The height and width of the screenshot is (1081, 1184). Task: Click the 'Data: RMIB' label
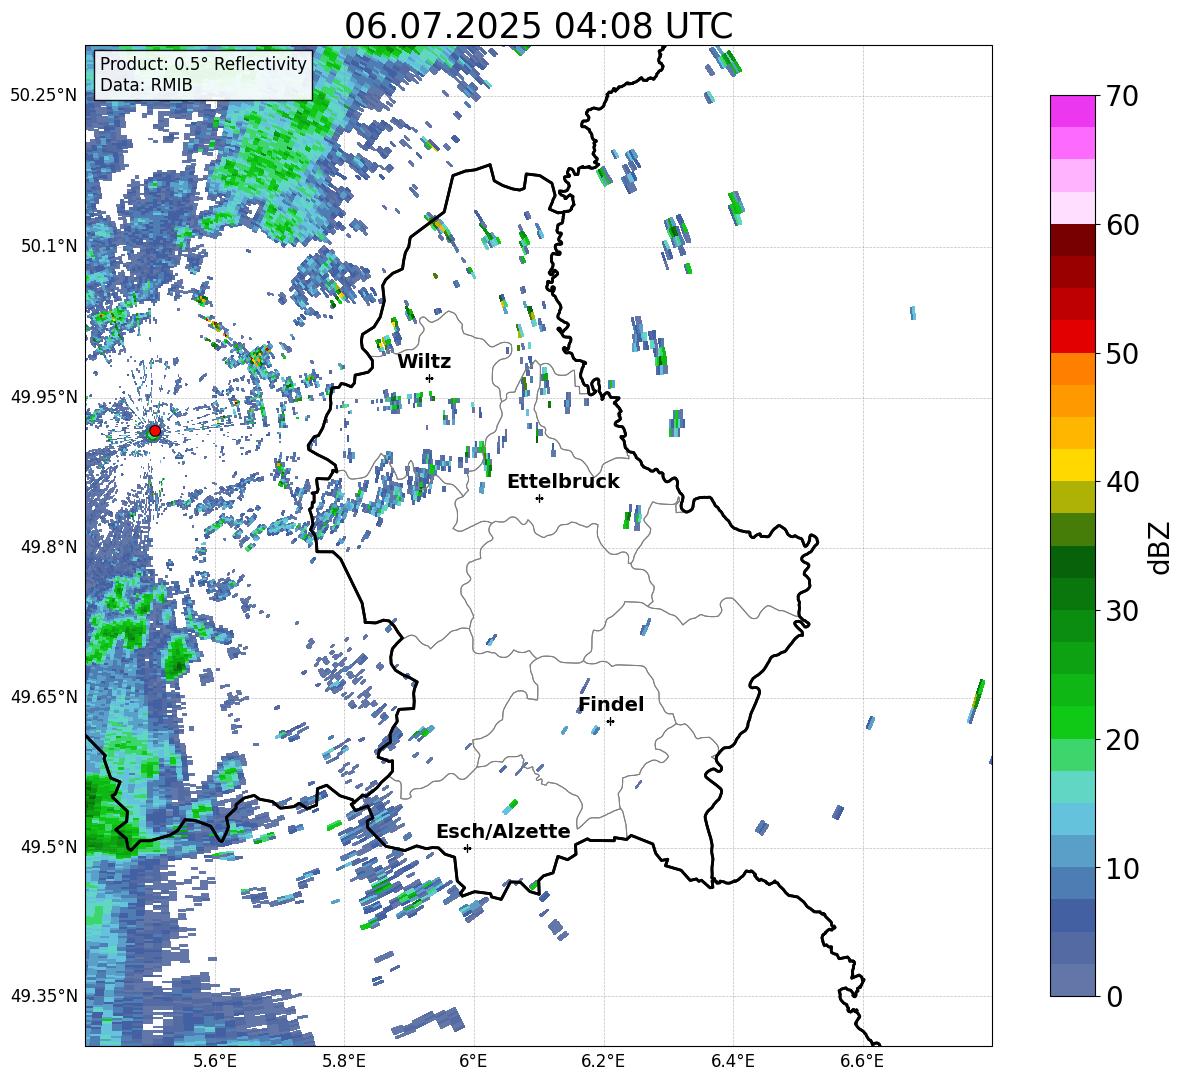(x=146, y=85)
